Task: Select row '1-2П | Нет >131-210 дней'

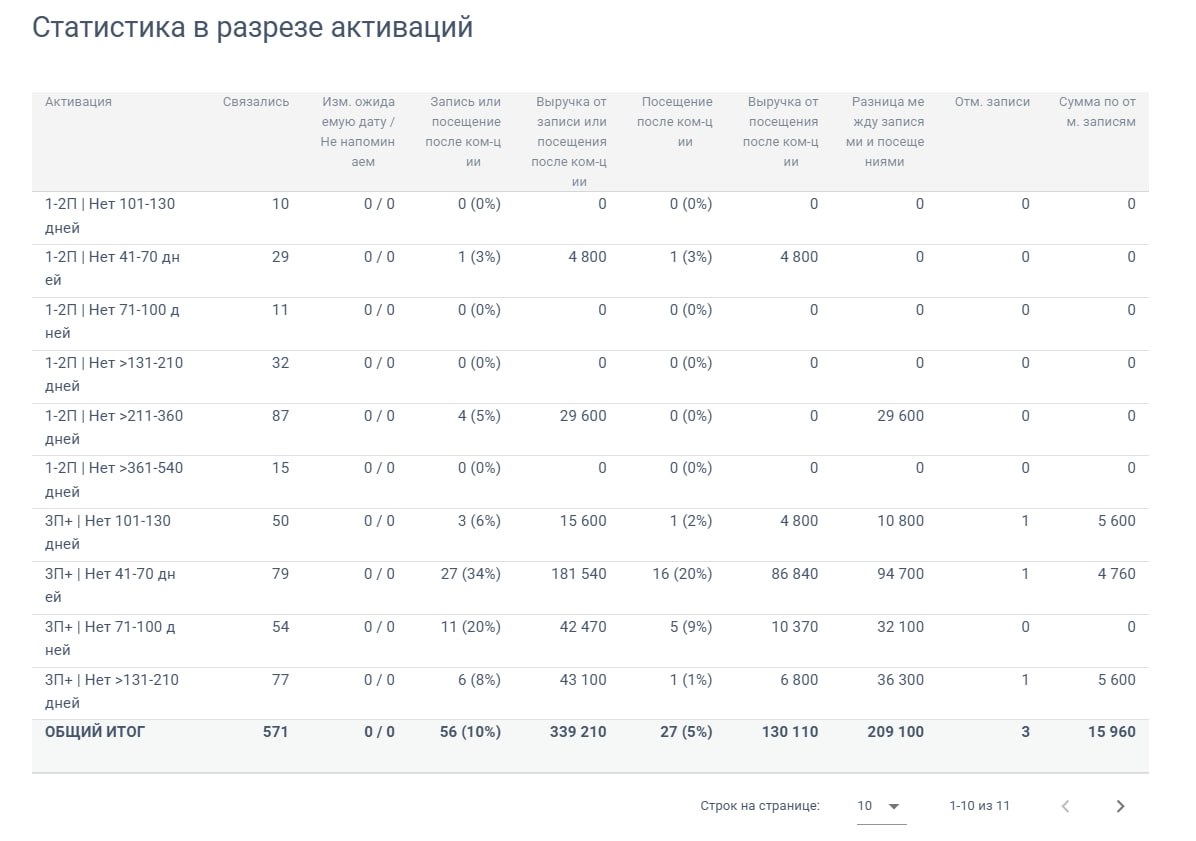Action: click(x=590, y=377)
